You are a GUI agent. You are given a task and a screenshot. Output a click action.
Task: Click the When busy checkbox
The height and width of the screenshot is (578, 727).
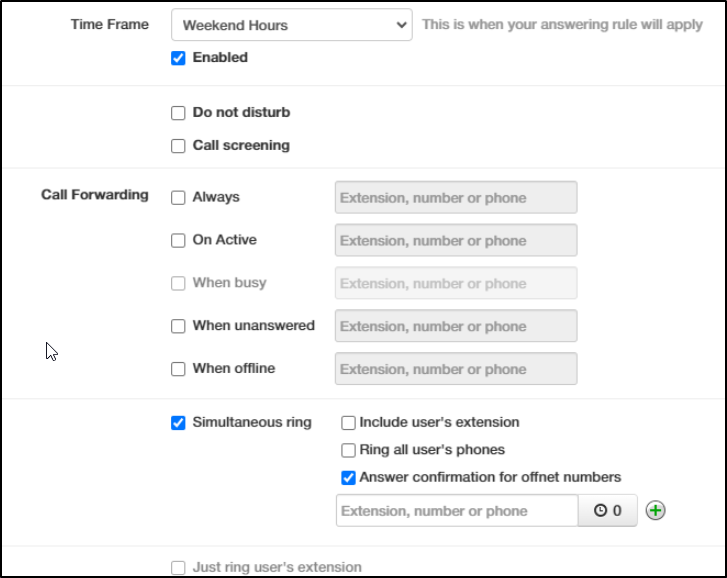pyautogui.click(x=179, y=284)
